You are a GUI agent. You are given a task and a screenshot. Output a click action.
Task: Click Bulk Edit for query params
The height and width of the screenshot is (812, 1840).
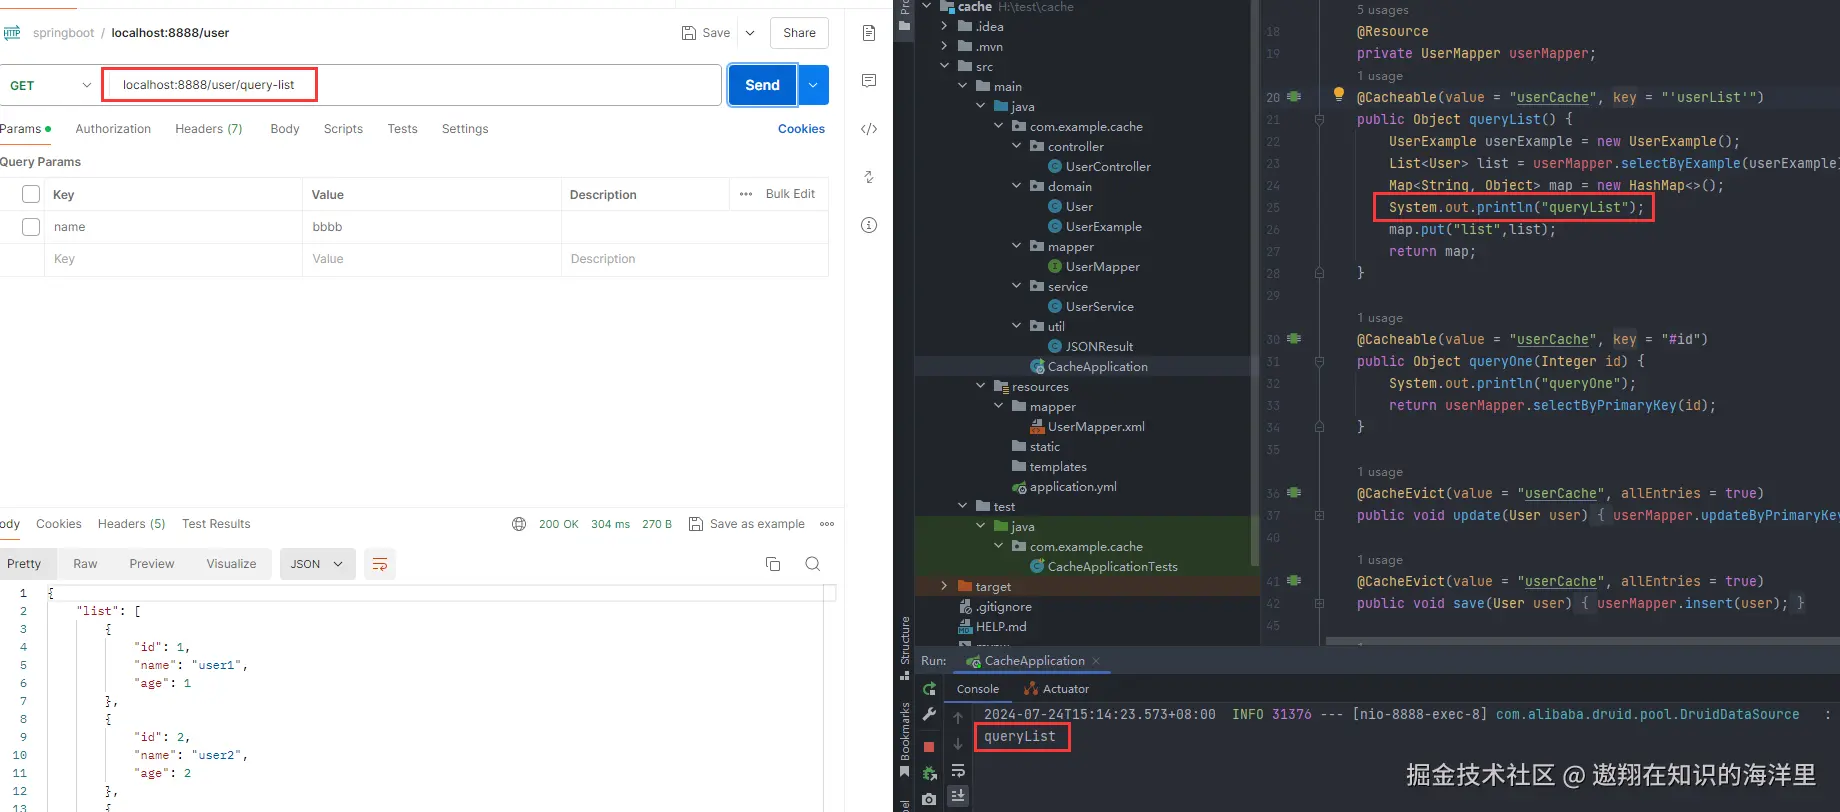790,194
